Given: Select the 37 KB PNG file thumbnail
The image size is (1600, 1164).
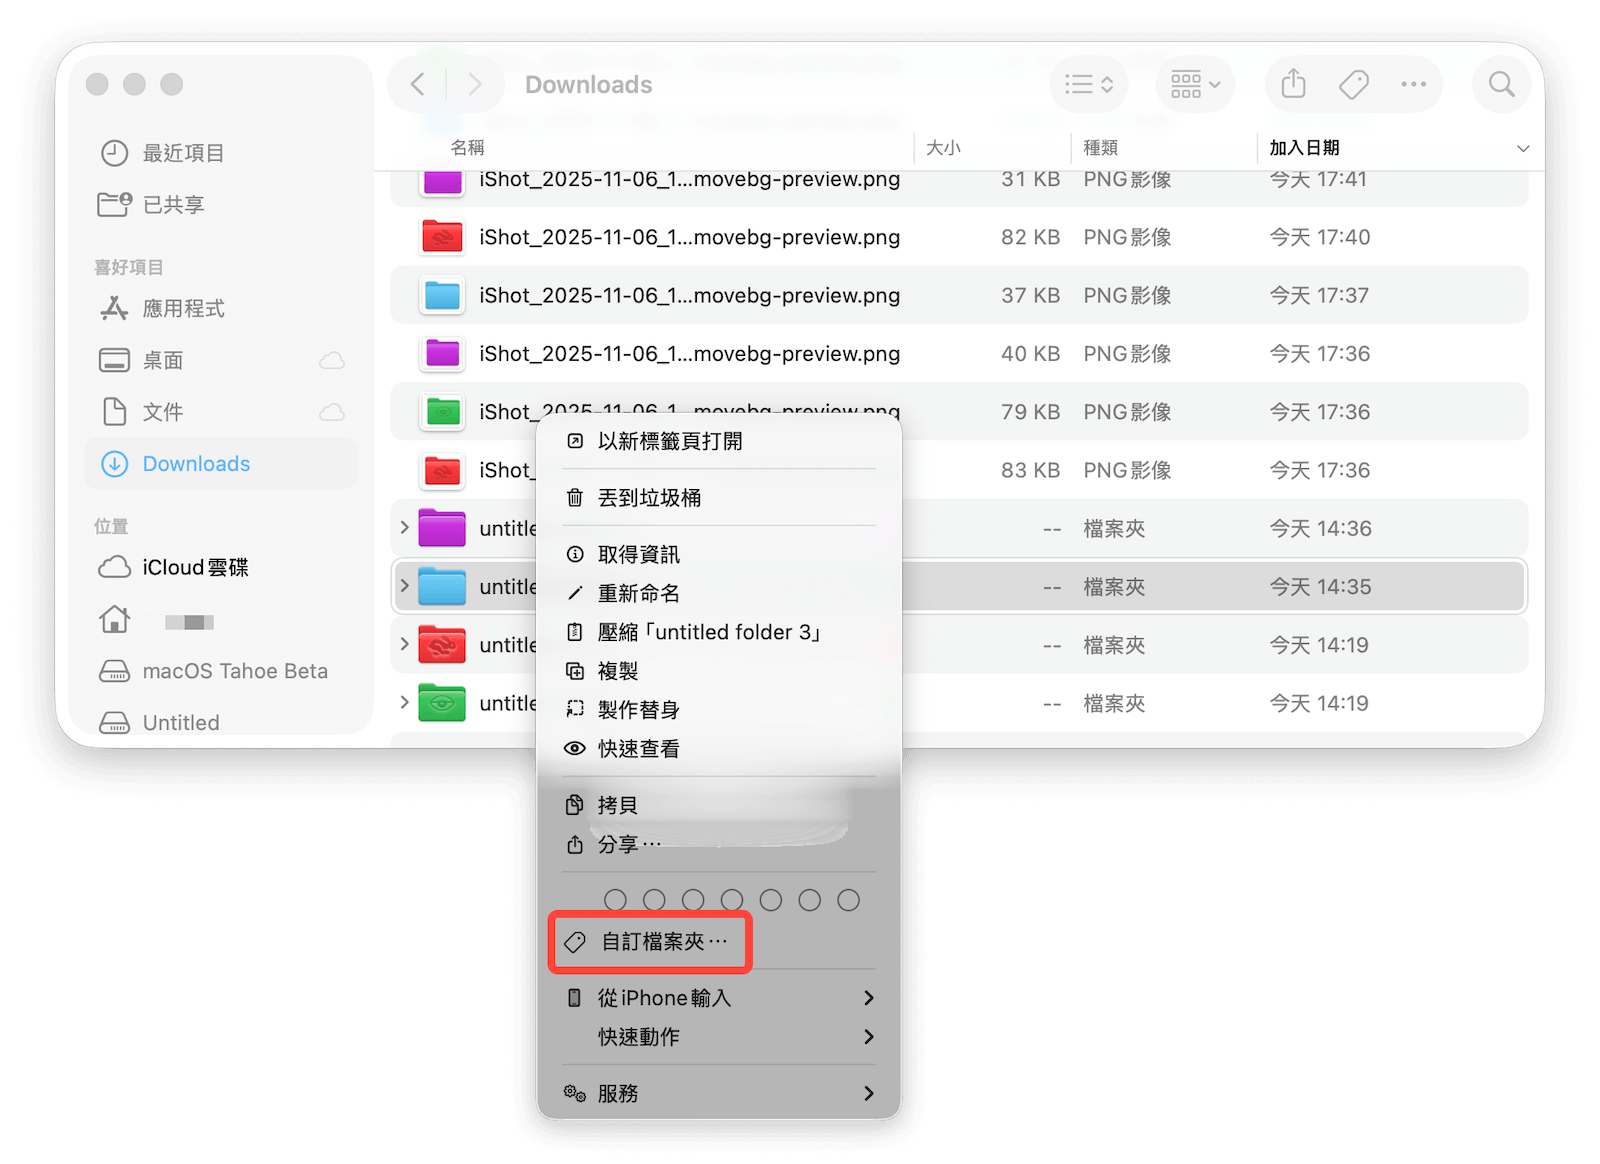Looking at the screenshot, I should click(442, 295).
